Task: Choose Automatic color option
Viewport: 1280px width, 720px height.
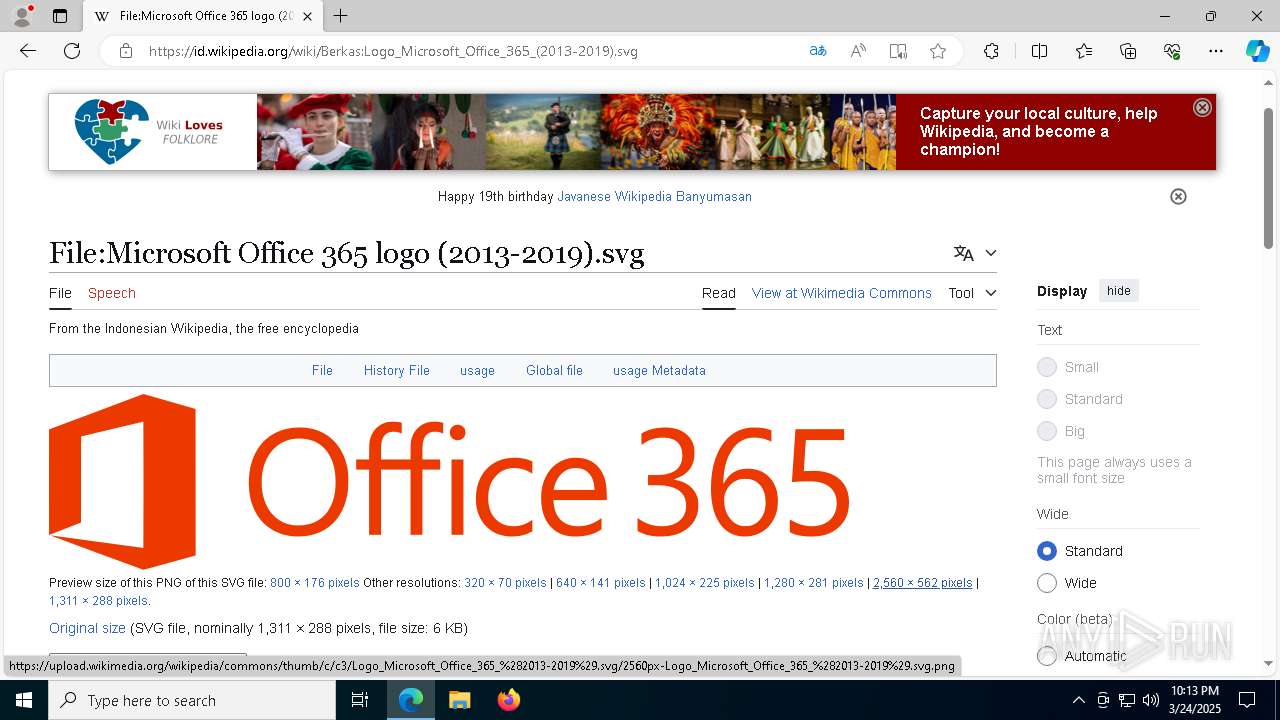Action: tap(1047, 656)
